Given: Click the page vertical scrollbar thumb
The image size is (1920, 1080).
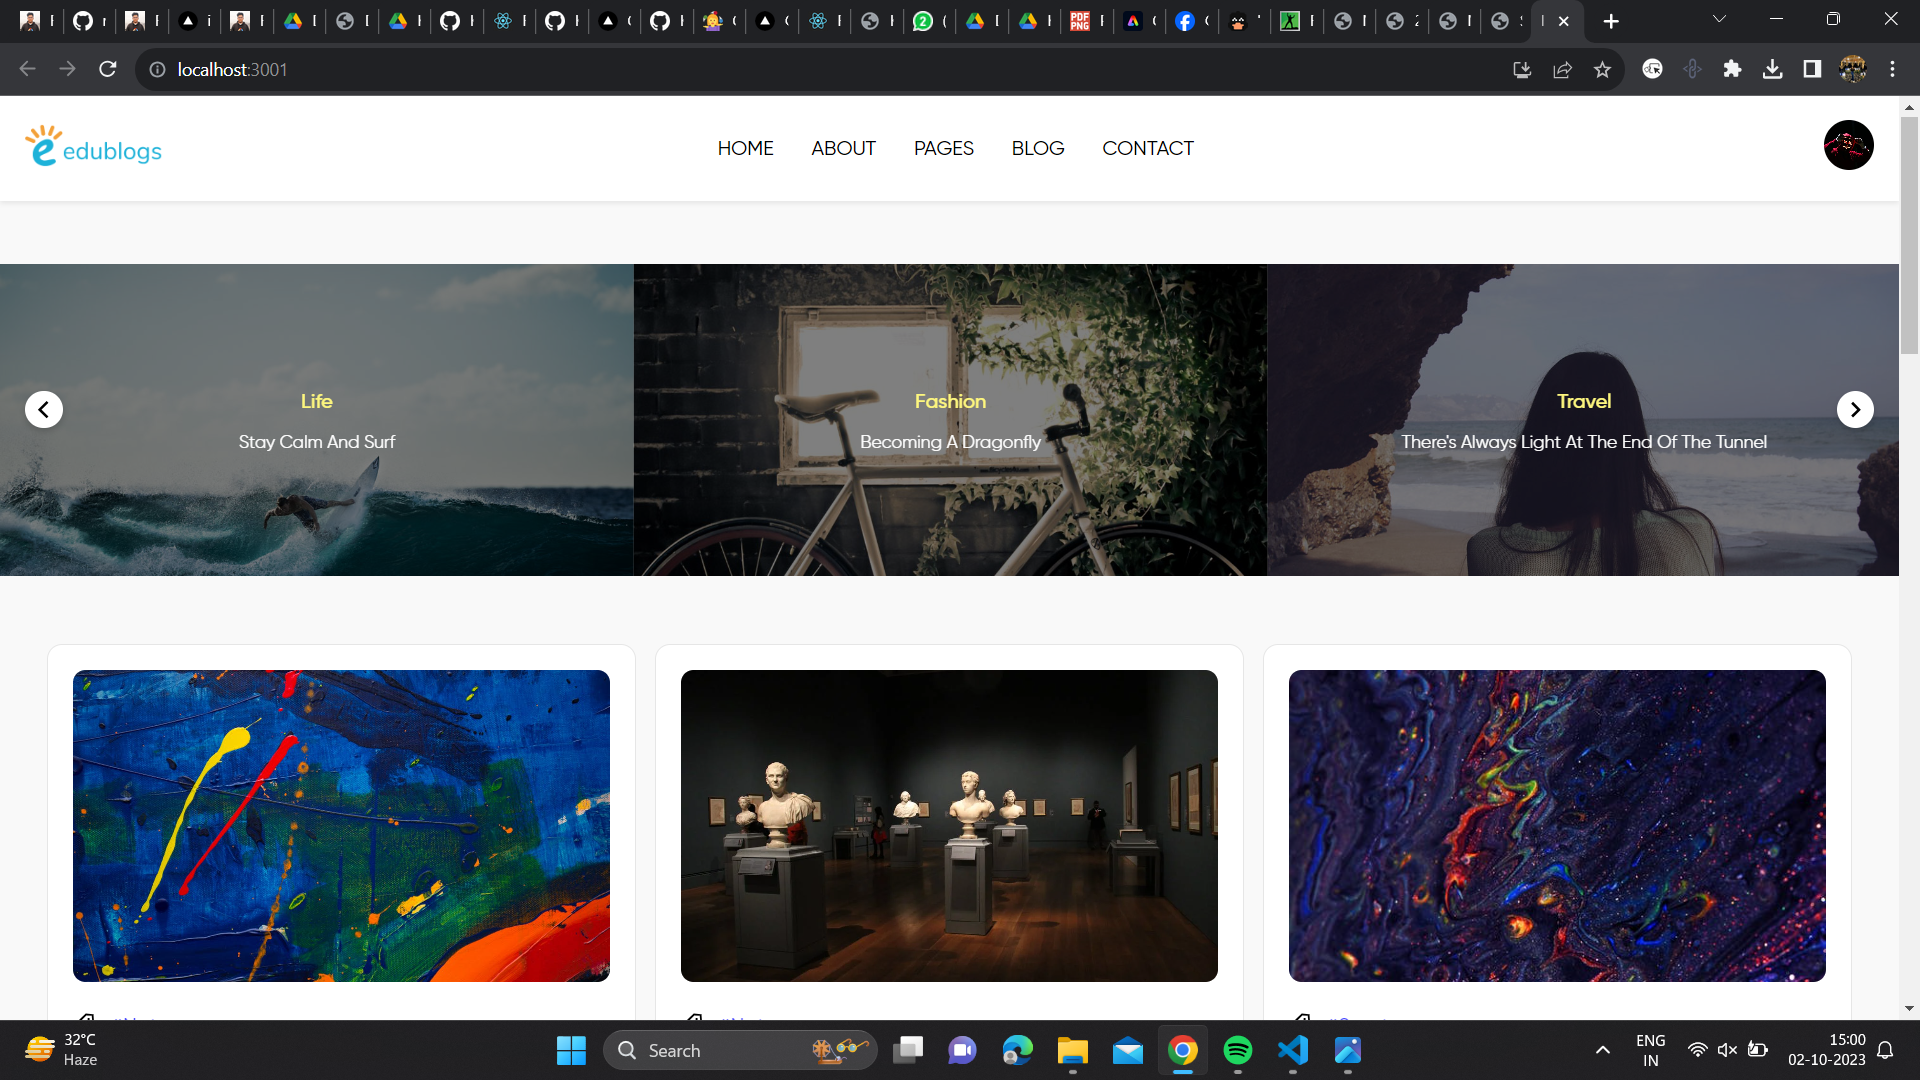Looking at the screenshot, I should coord(1909,235).
